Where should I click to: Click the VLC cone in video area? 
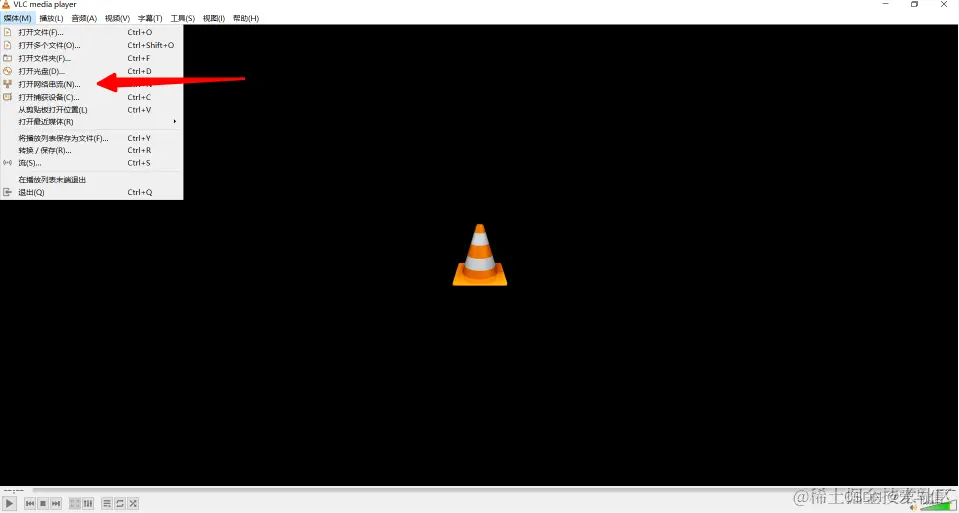pyautogui.click(x=480, y=255)
